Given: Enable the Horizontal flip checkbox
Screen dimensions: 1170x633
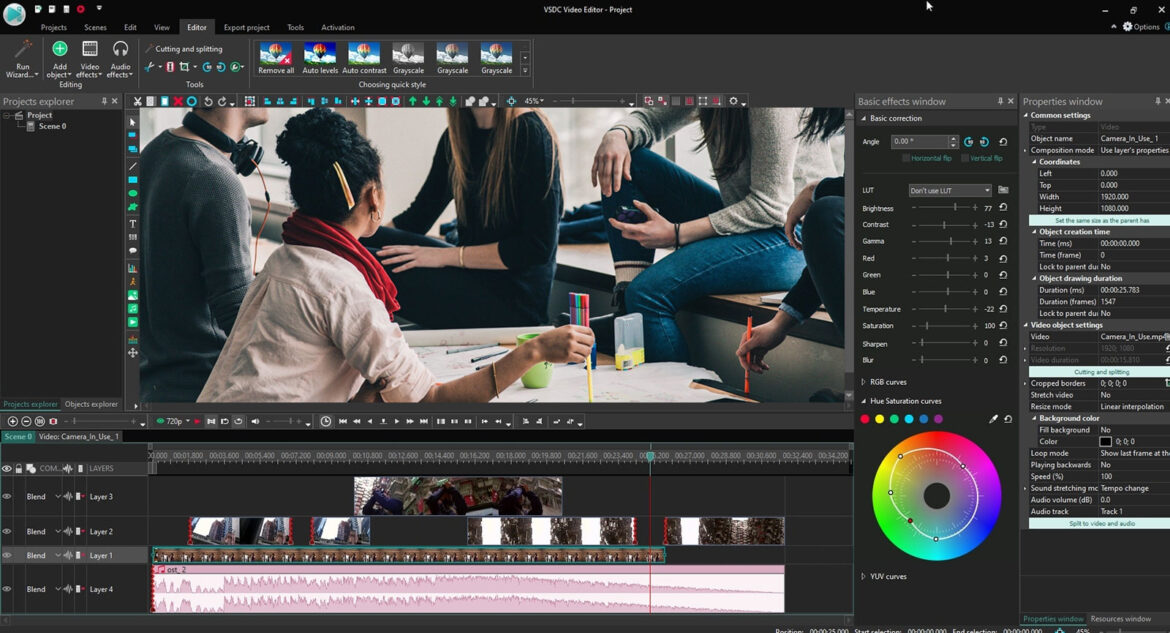Looking at the screenshot, I should click(x=906, y=158).
